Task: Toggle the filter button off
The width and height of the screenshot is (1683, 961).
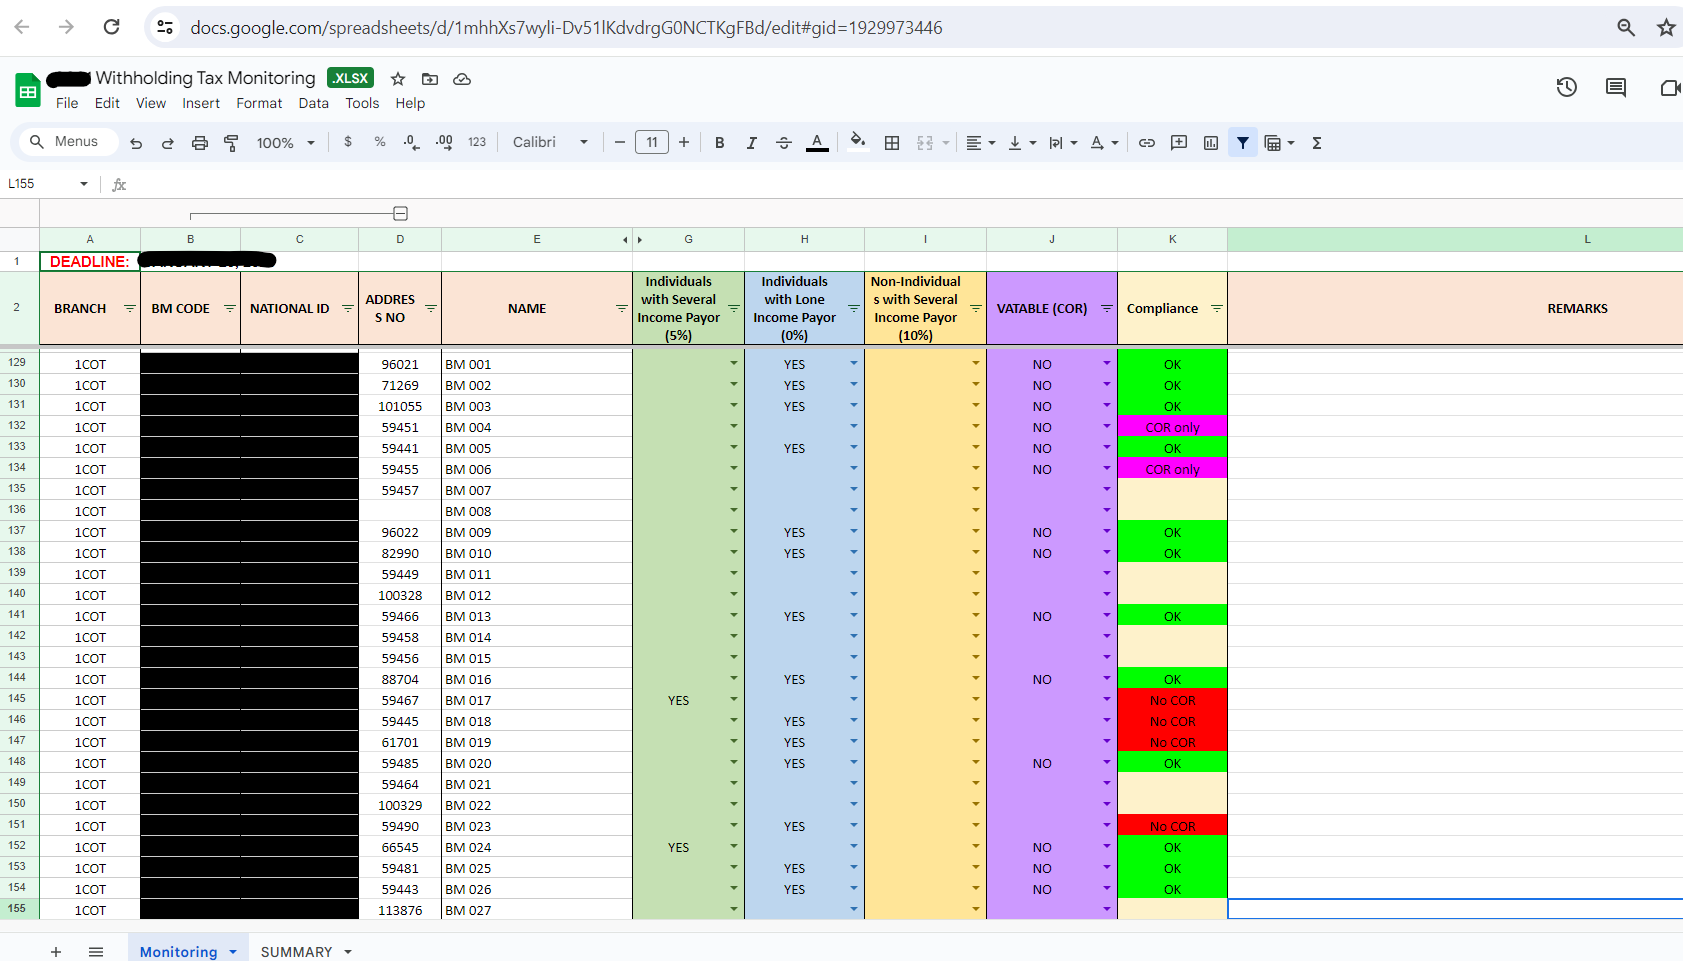Action: [1242, 143]
